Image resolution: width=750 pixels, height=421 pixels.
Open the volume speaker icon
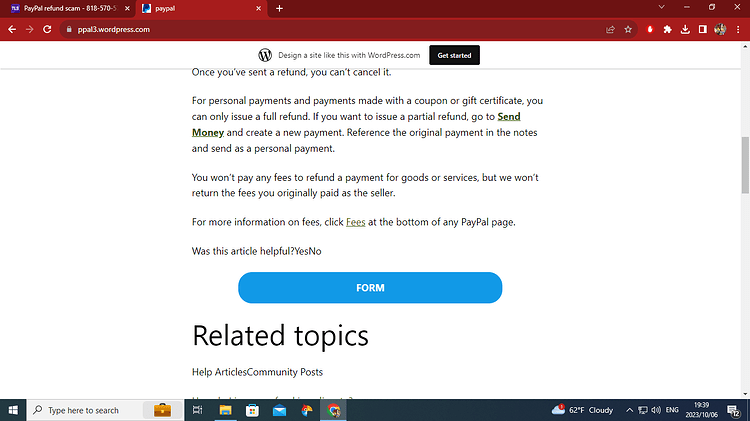[x=656, y=410]
